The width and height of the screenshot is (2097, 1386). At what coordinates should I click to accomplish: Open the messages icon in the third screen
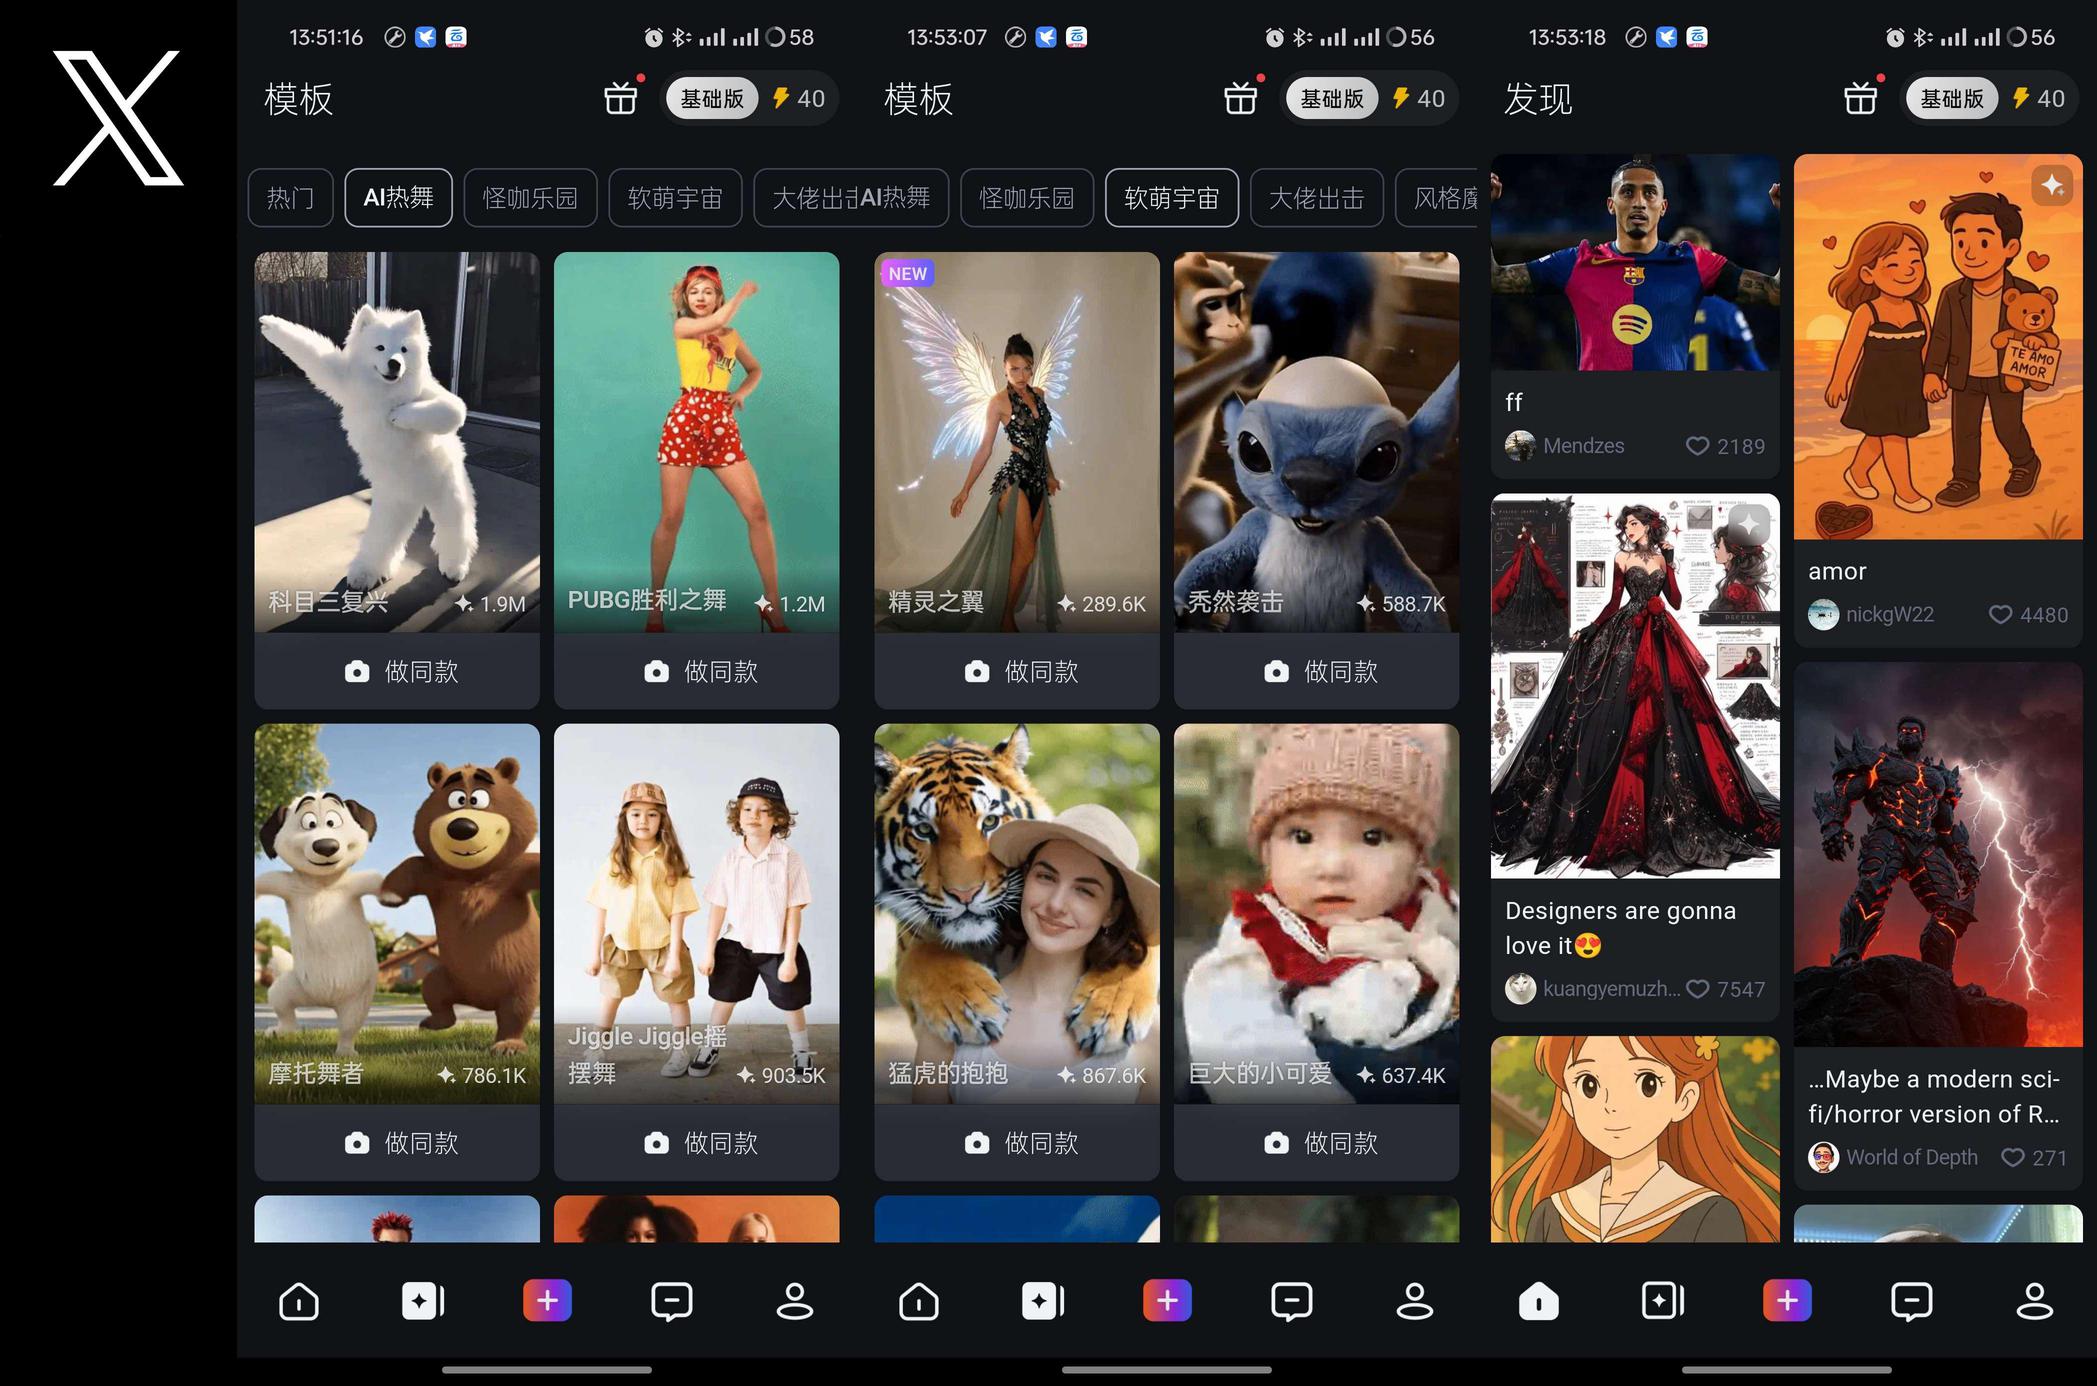tap(1911, 1301)
